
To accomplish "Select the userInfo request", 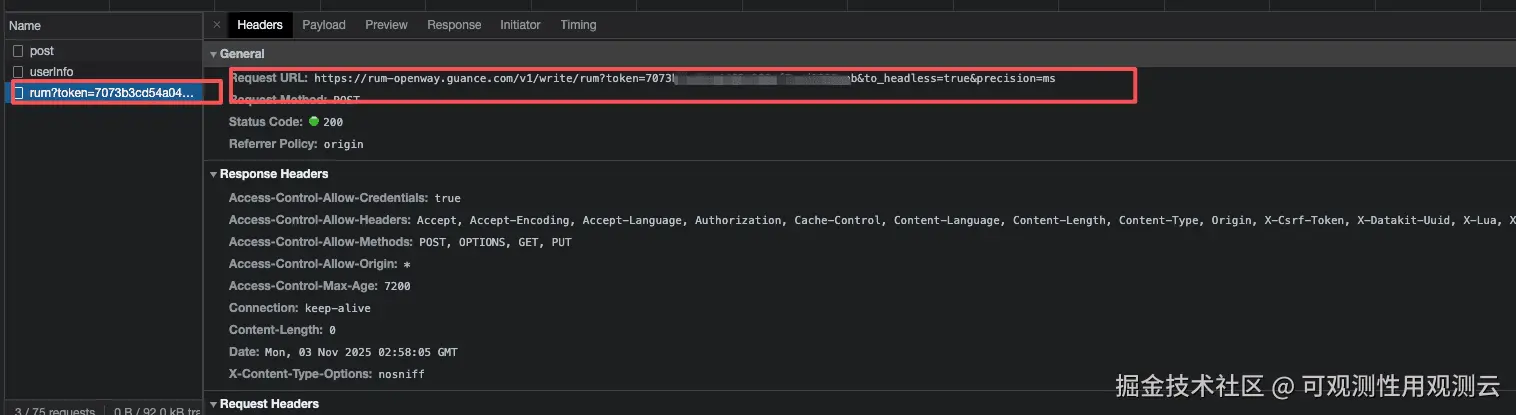I will [51, 72].
